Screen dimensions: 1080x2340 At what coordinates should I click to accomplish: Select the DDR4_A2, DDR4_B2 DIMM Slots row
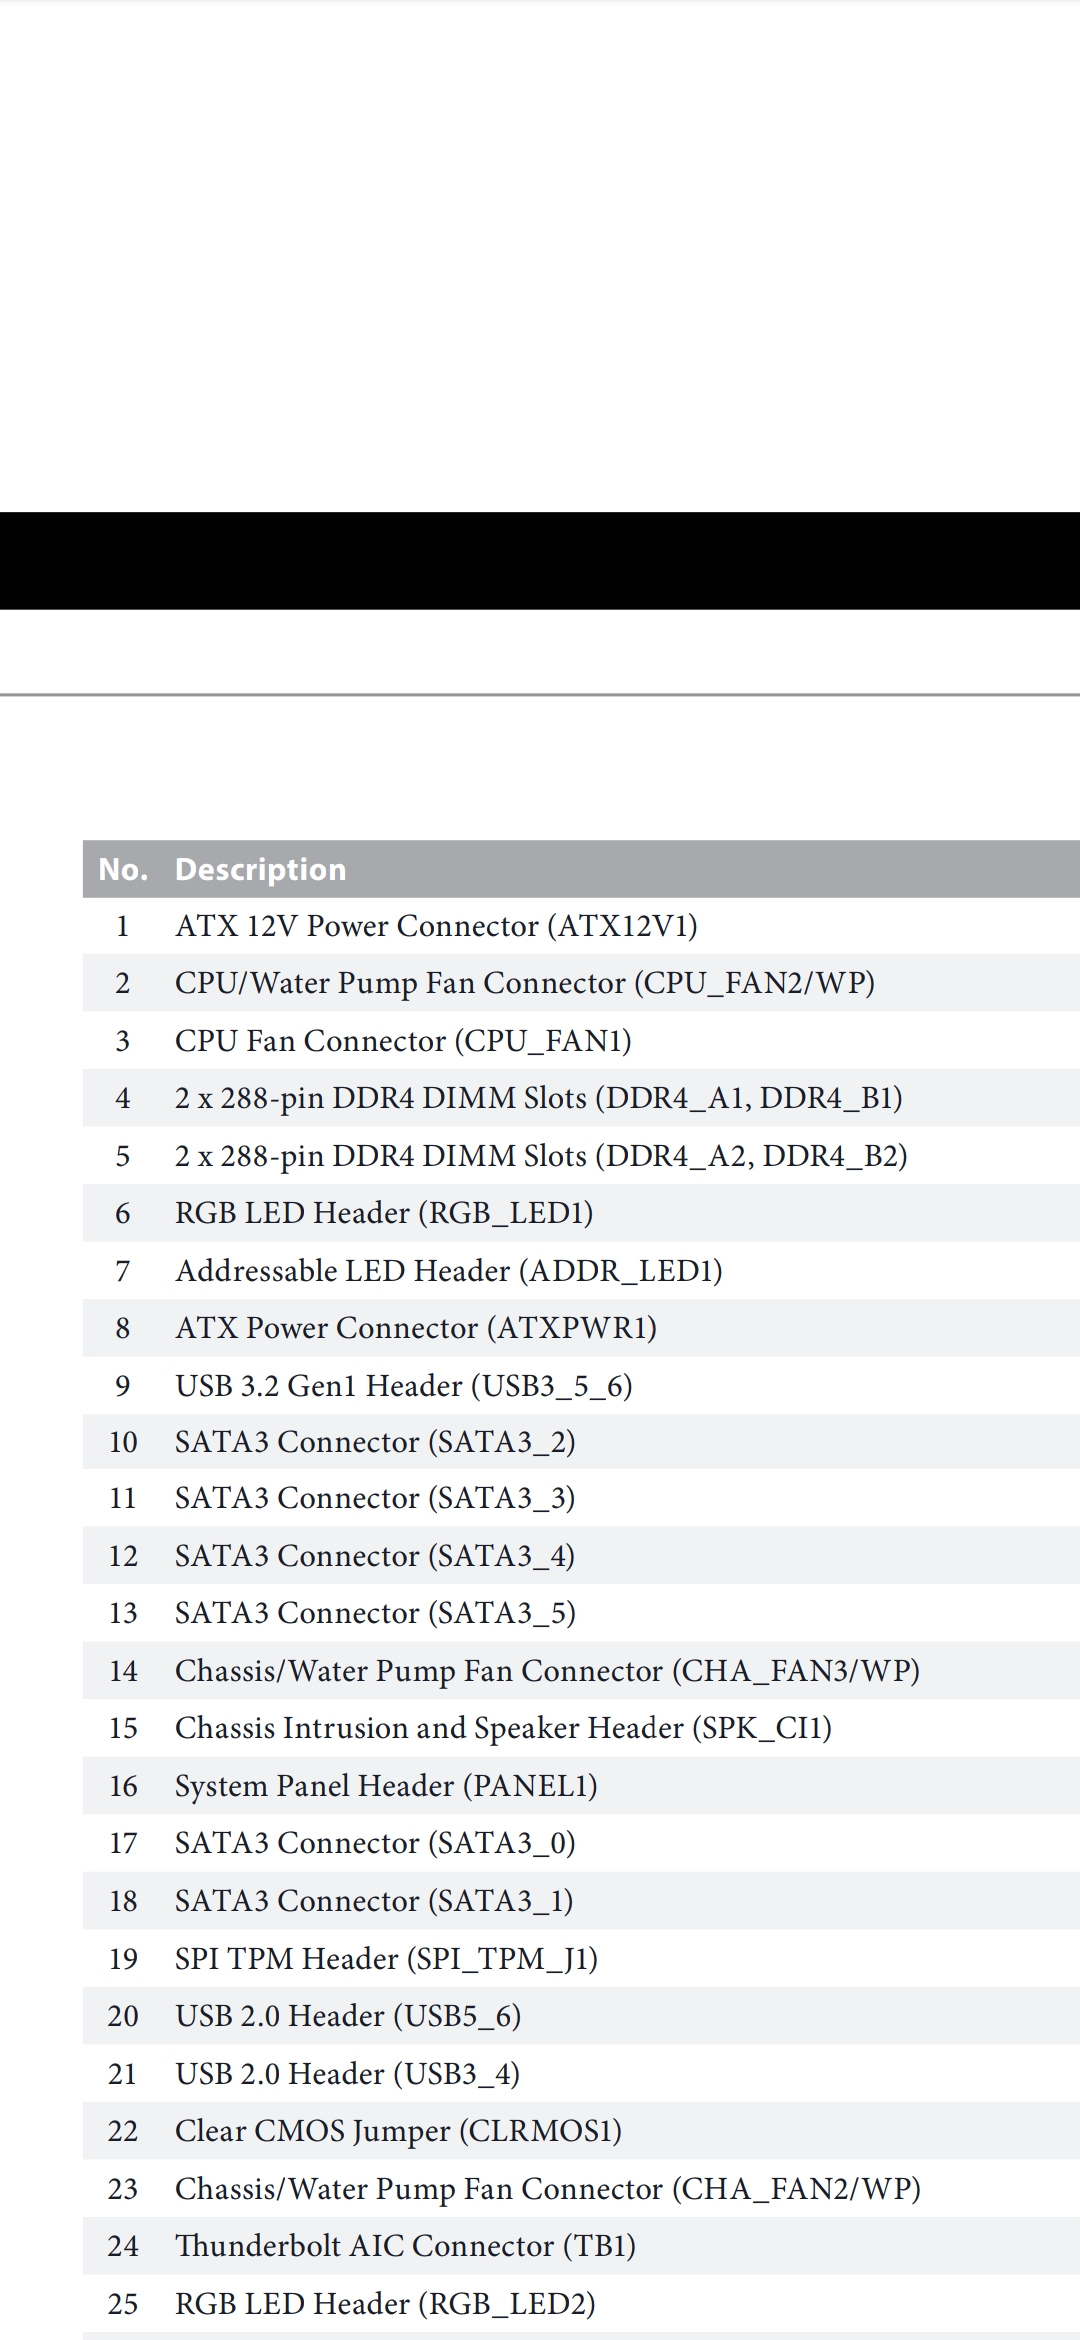[581, 1156]
